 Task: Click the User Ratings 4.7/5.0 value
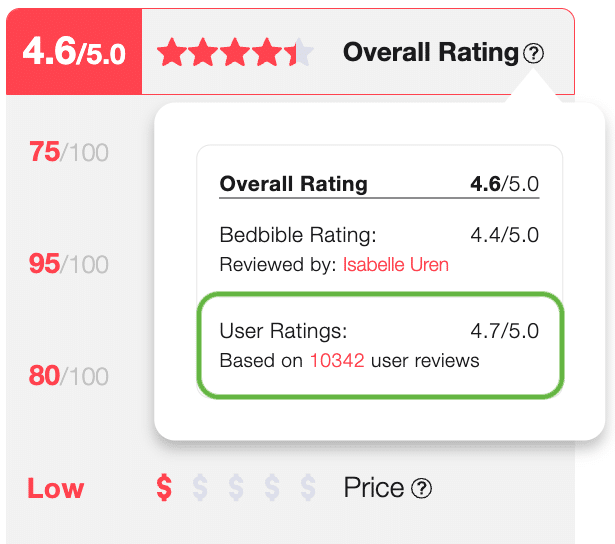click(504, 332)
